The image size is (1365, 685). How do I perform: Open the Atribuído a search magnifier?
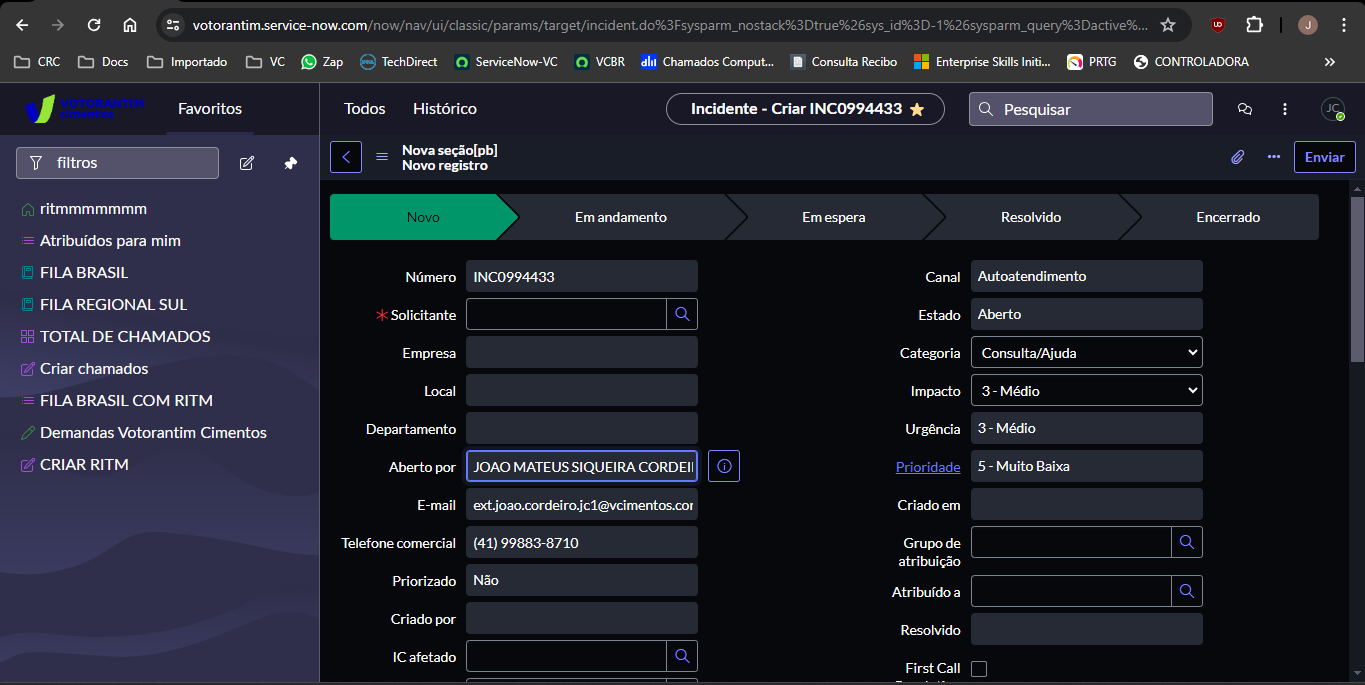[1187, 590]
